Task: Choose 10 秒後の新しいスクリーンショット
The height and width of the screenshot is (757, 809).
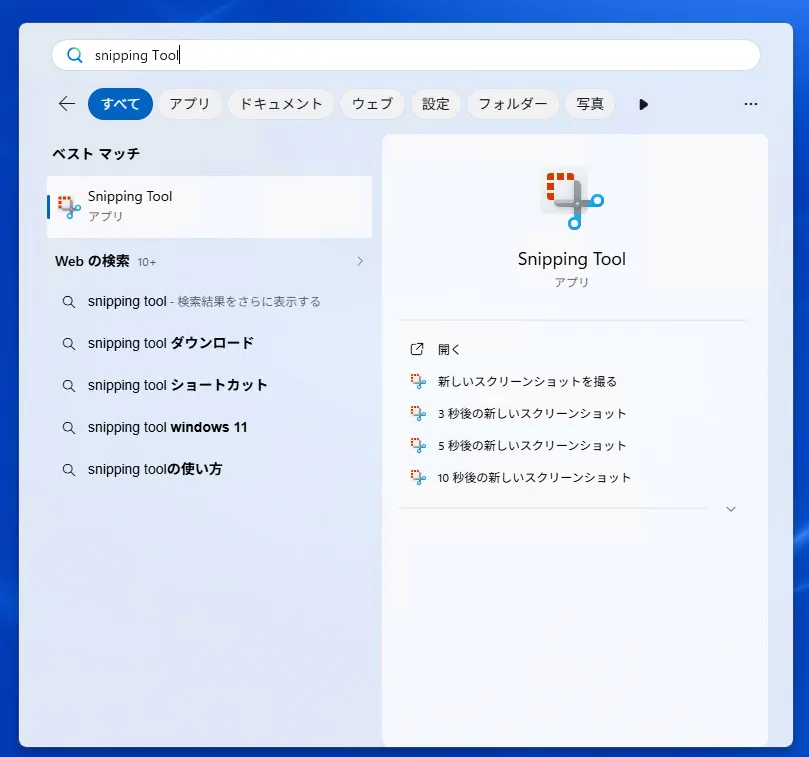Action: [534, 477]
